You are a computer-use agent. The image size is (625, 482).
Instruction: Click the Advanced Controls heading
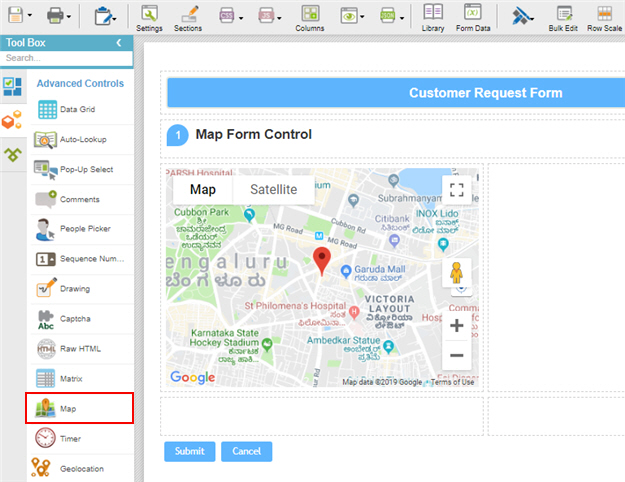click(x=80, y=83)
